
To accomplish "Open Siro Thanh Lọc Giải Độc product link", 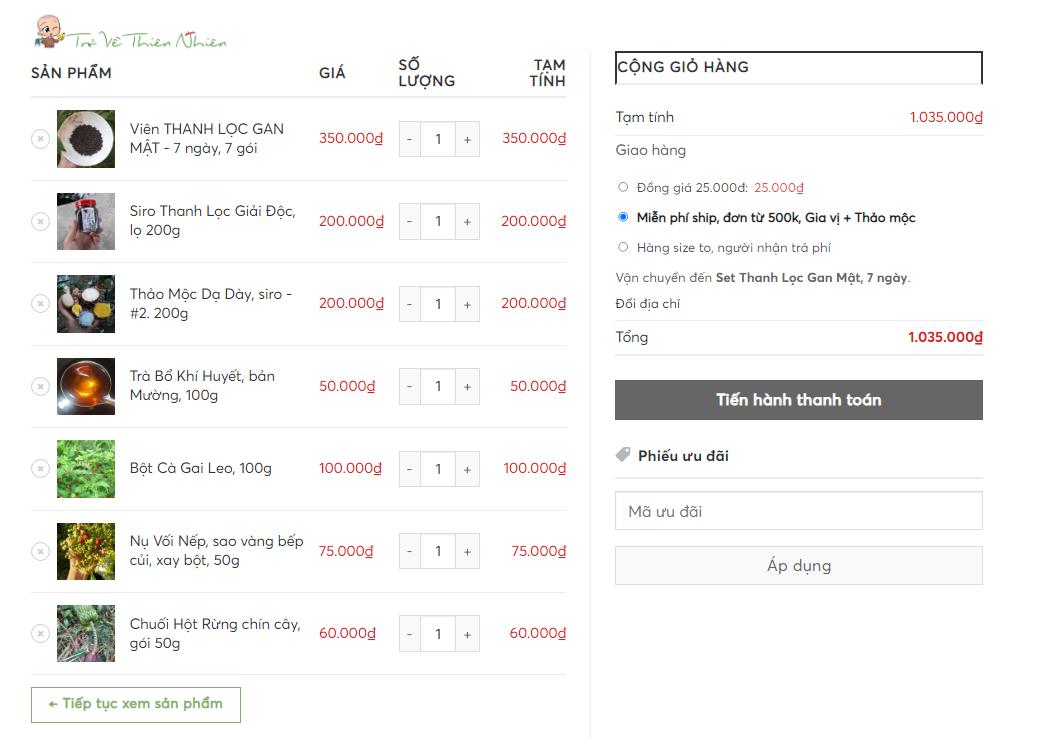I will click(212, 221).
